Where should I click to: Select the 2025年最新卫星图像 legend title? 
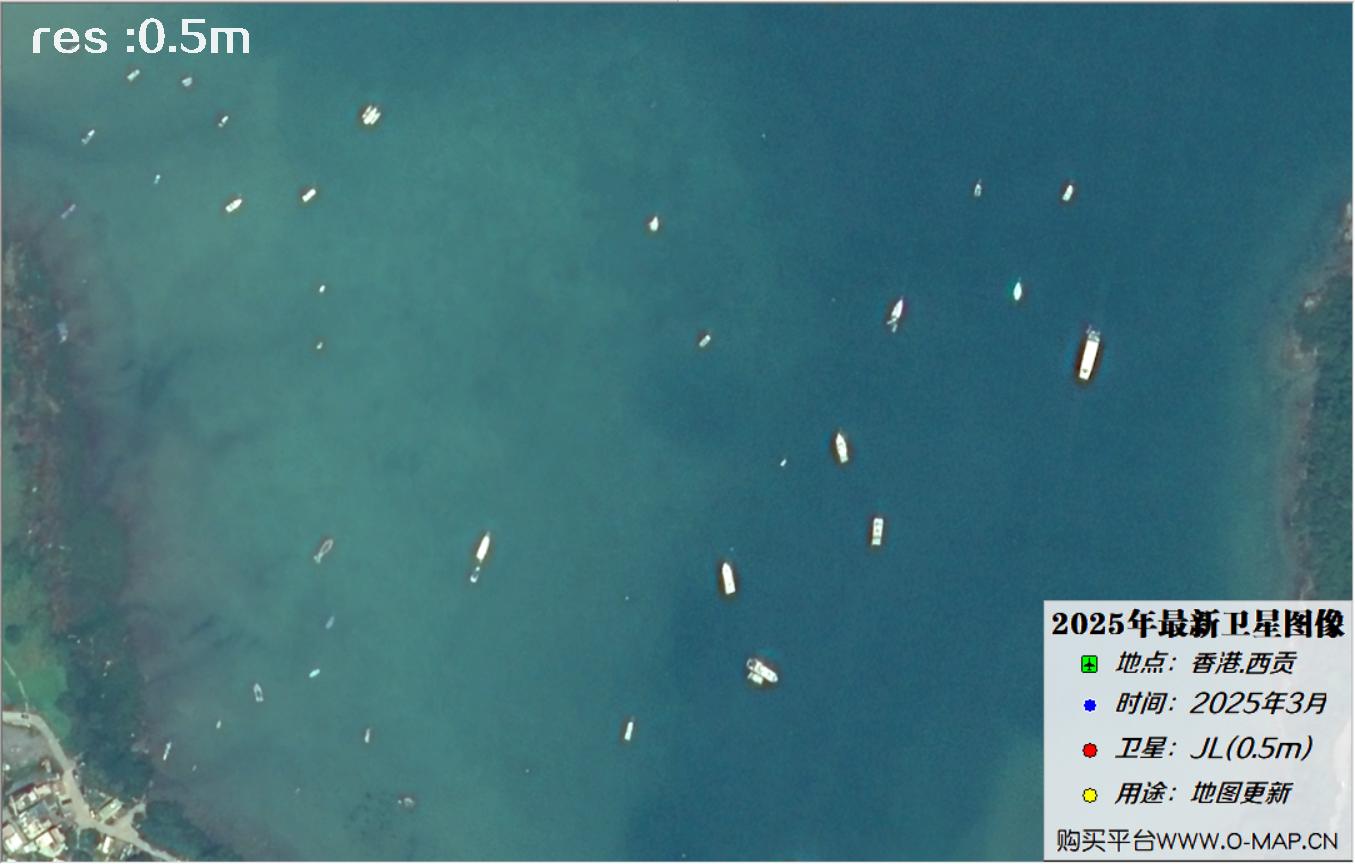(1198, 625)
